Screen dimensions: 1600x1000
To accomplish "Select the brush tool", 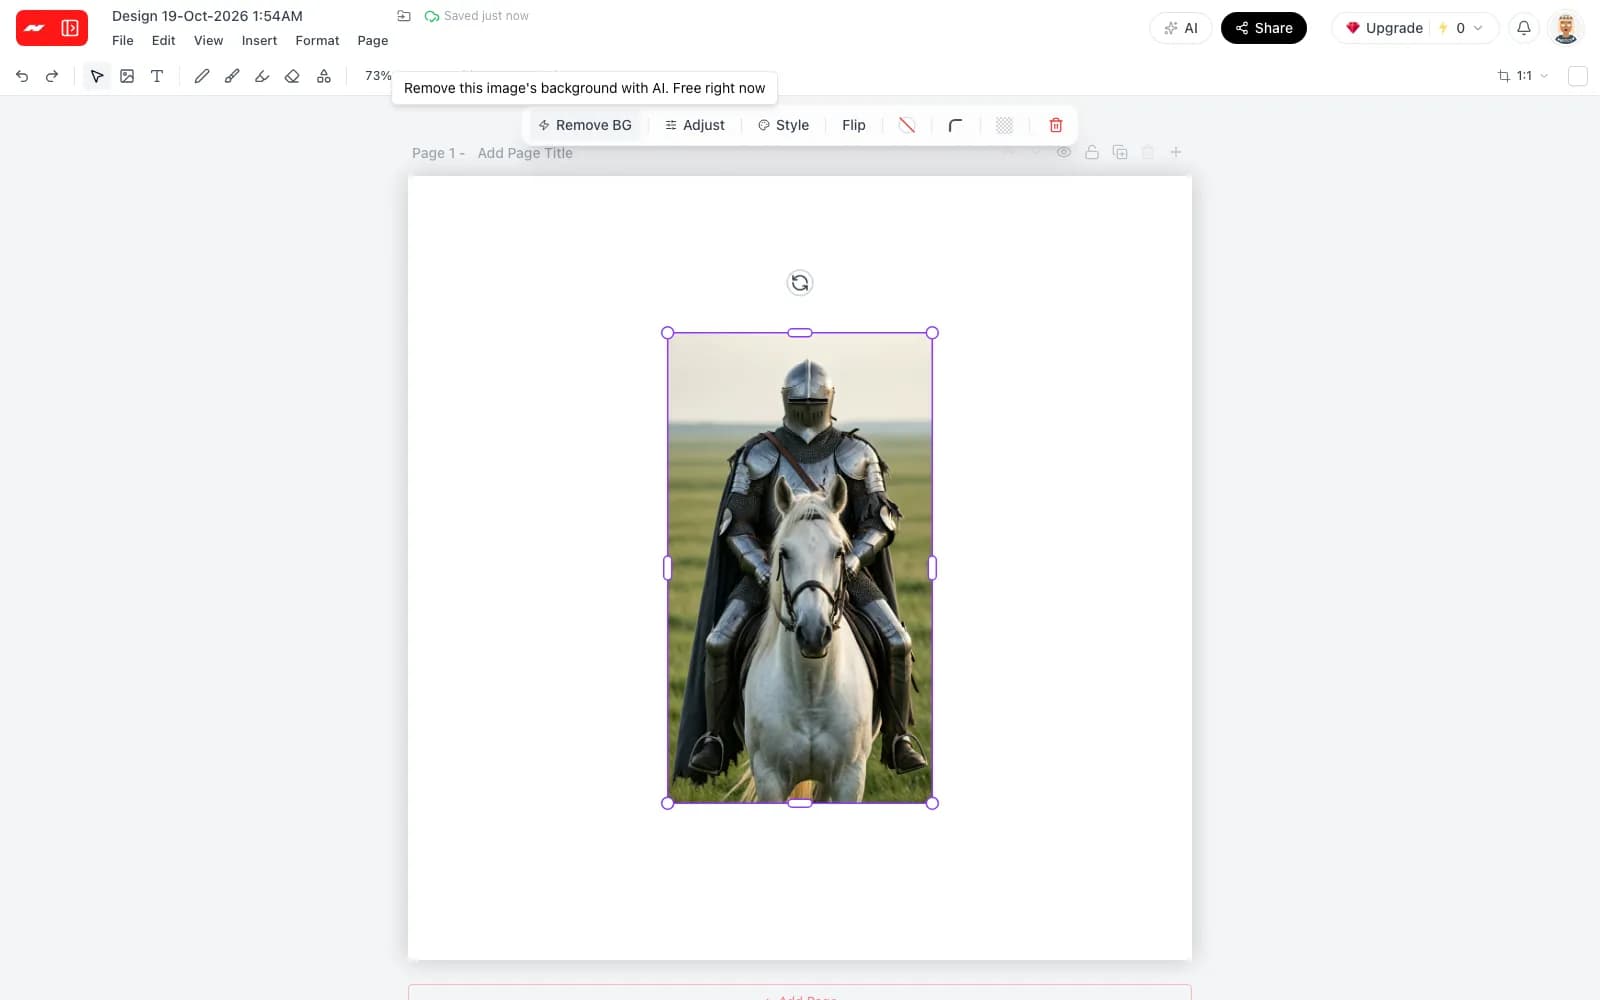I will (232, 76).
